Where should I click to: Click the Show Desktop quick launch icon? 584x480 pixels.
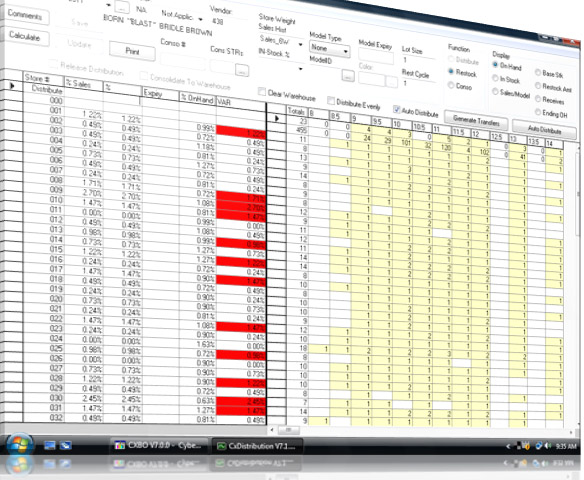50,445
